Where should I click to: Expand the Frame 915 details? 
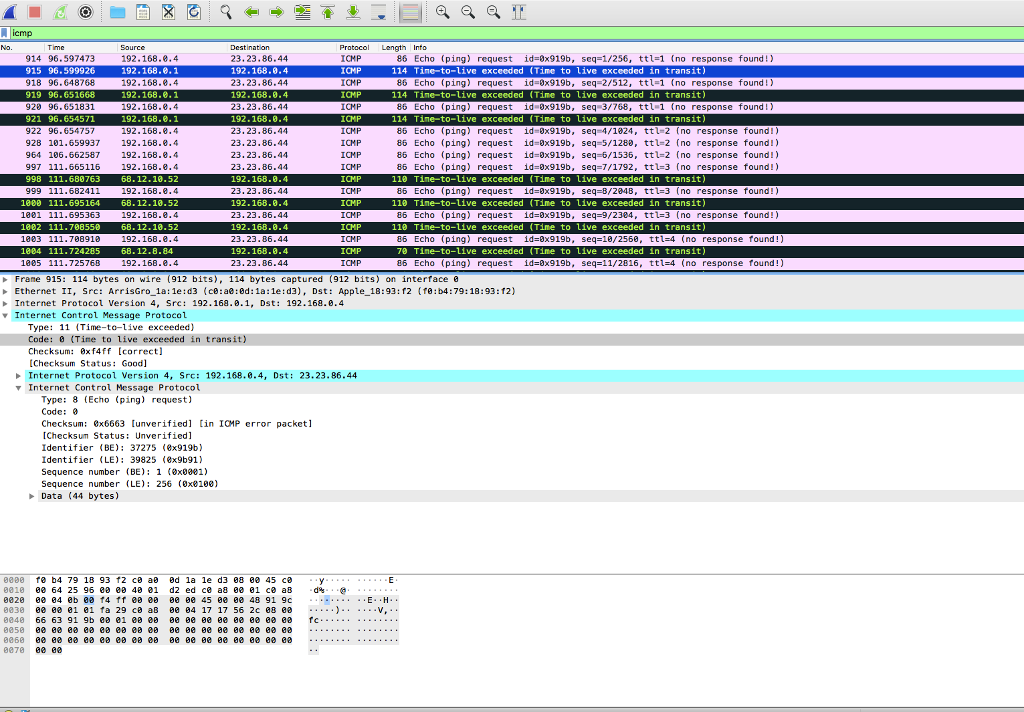(x=7, y=279)
